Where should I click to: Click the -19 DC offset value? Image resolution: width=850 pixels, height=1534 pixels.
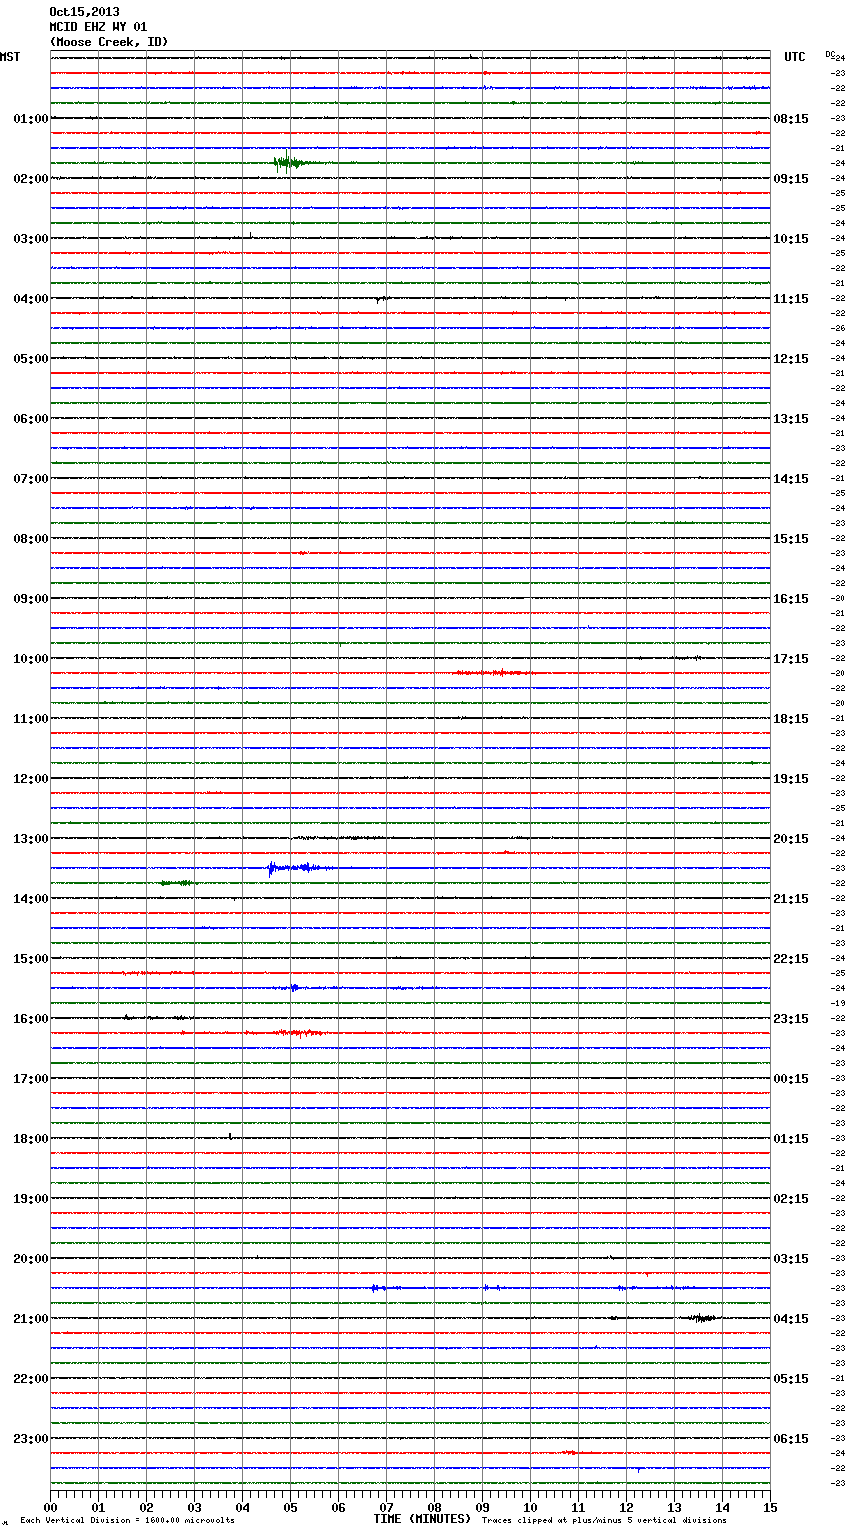coord(838,1003)
